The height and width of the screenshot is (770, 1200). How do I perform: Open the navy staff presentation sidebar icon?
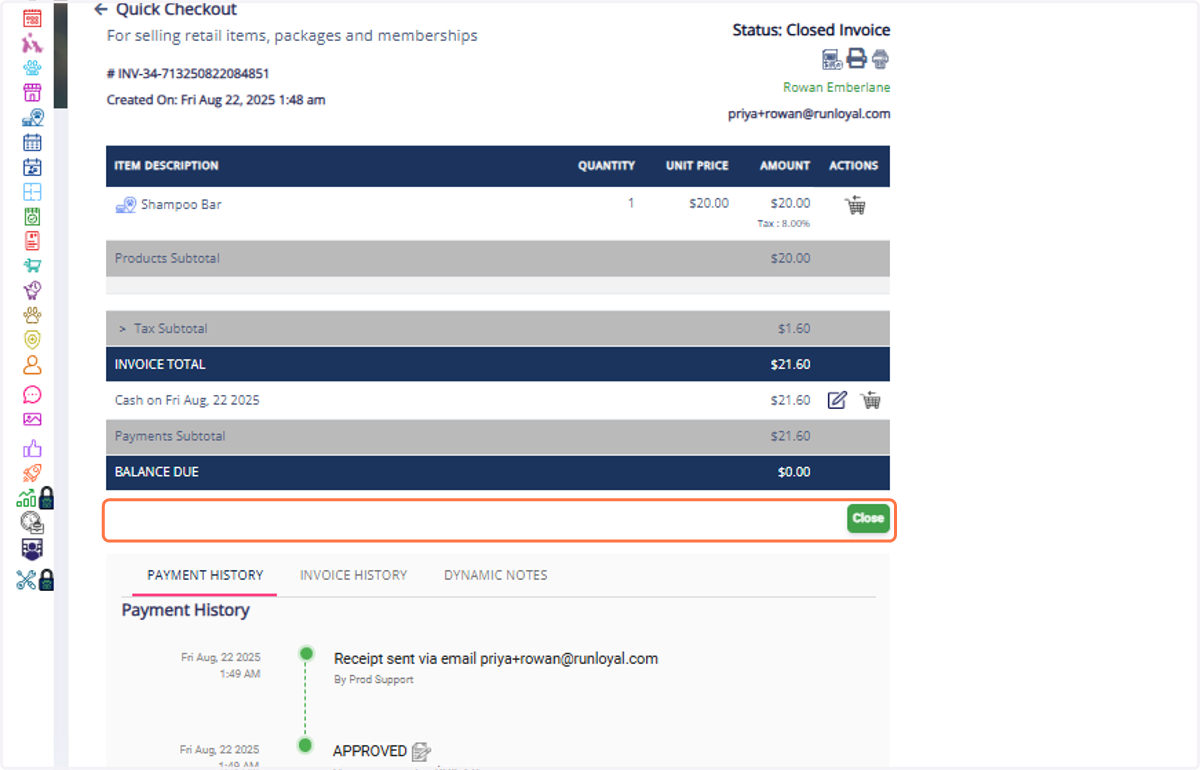pos(32,549)
